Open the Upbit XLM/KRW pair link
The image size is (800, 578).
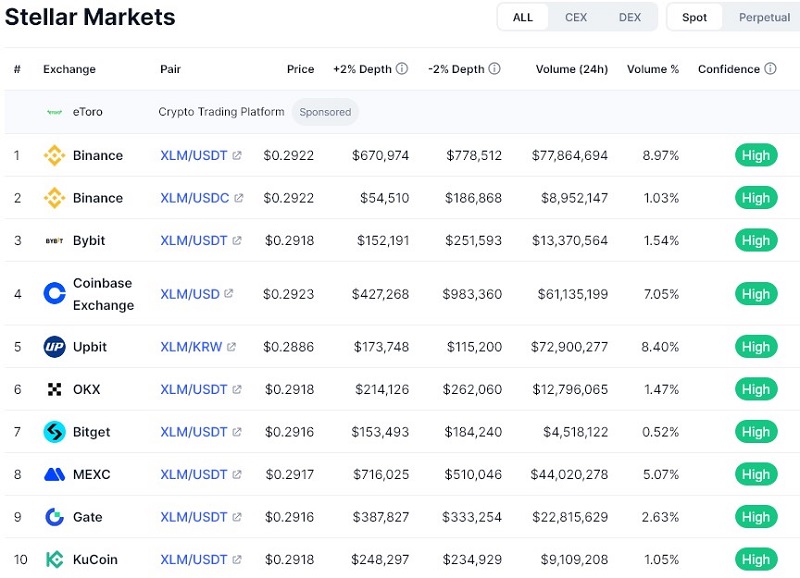191,347
